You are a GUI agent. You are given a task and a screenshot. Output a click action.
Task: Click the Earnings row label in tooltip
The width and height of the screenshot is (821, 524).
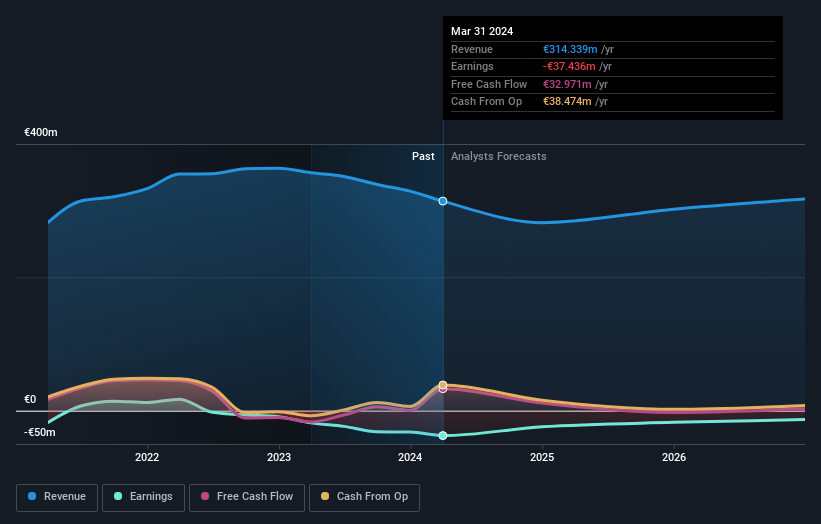pos(472,66)
